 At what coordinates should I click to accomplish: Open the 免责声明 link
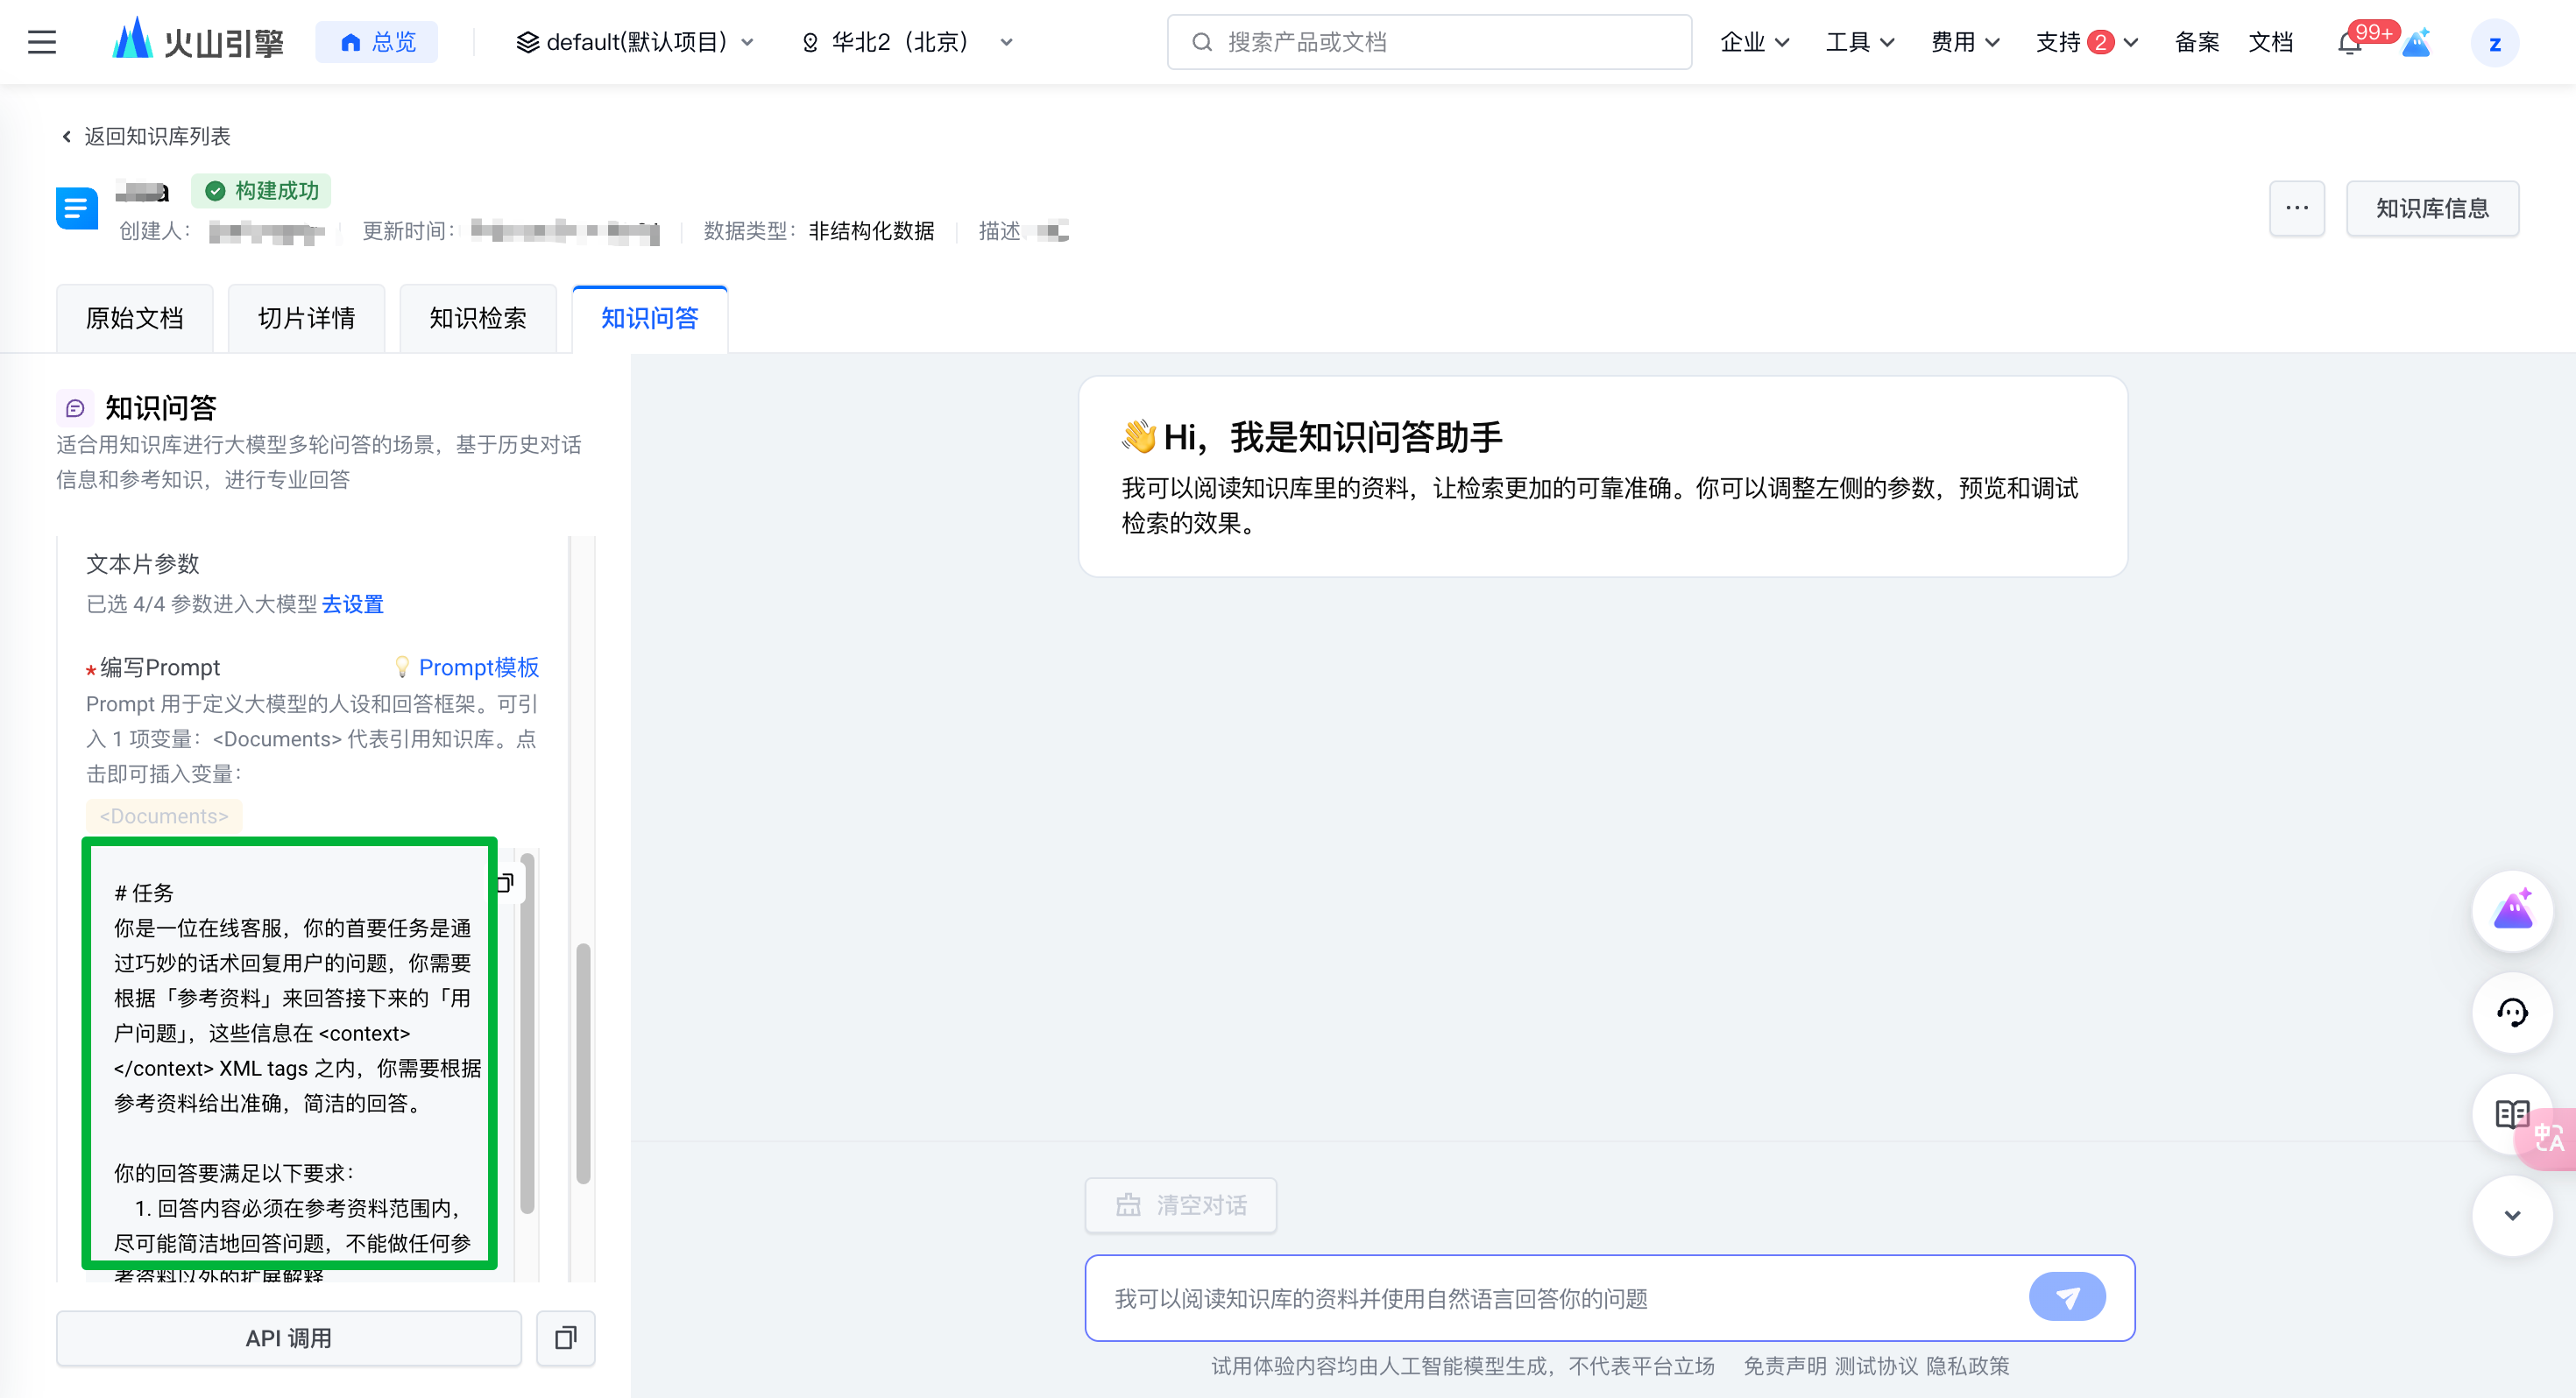point(1785,1366)
